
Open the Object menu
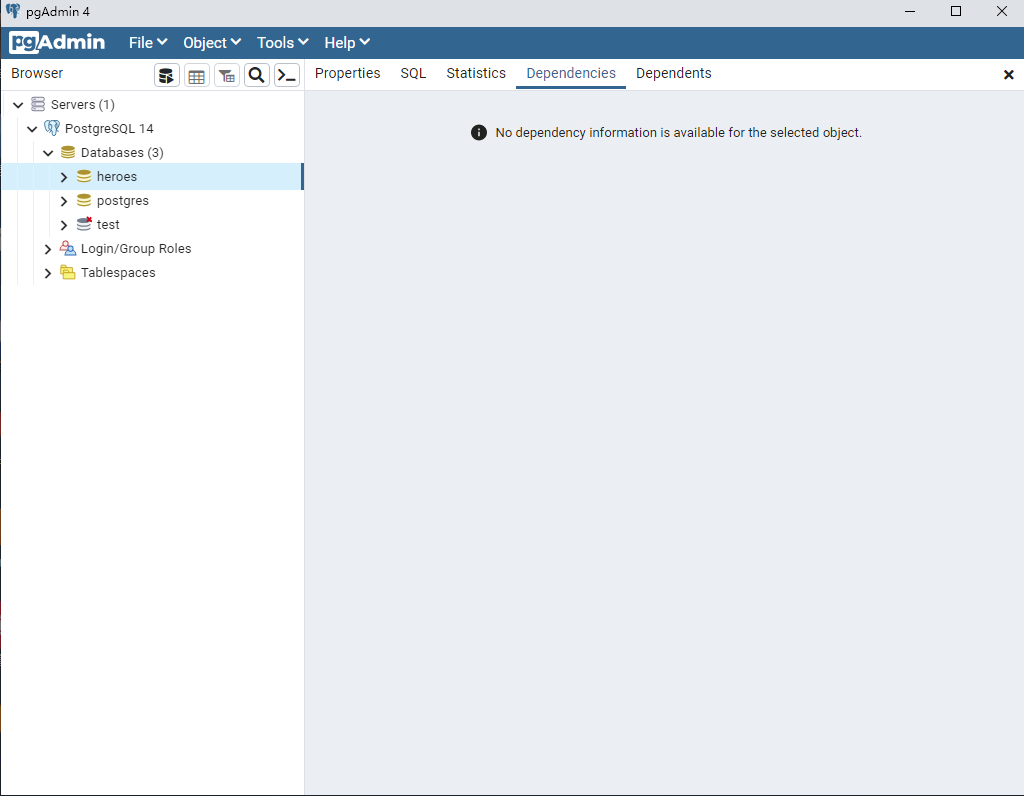tap(211, 42)
